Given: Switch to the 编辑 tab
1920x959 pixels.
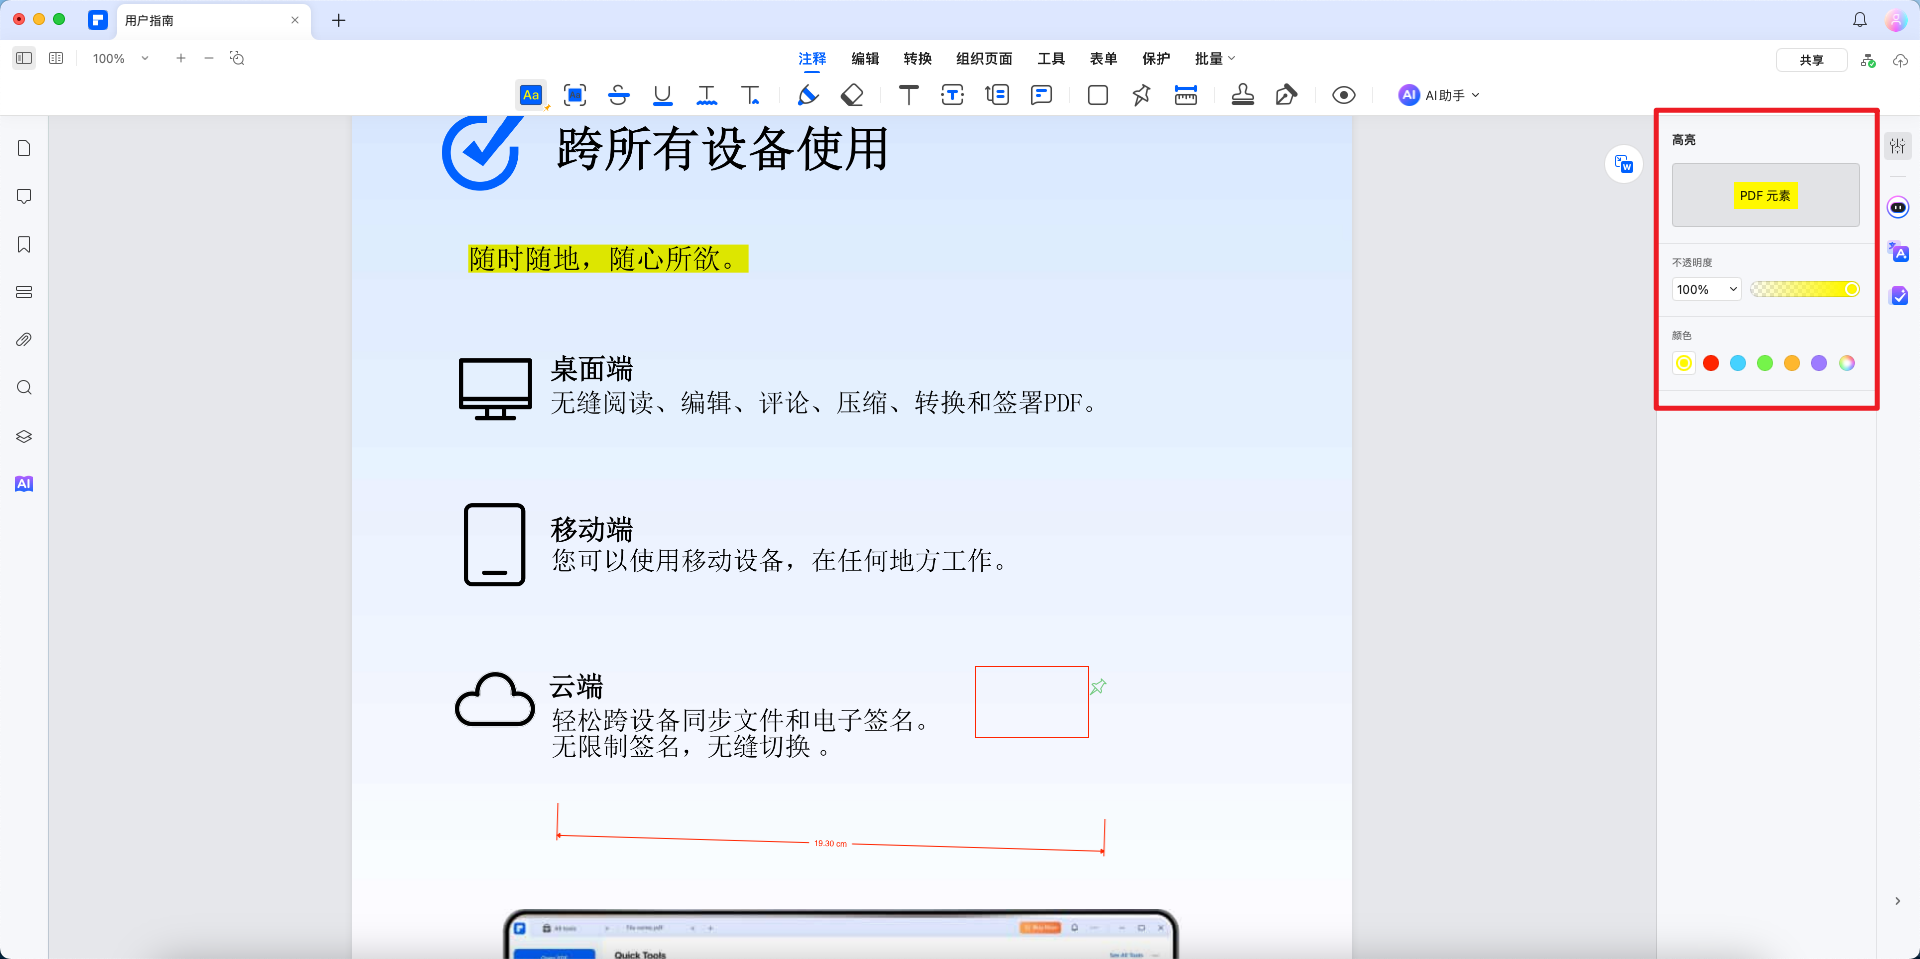Looking at the screenshot, I should (866, 58).
